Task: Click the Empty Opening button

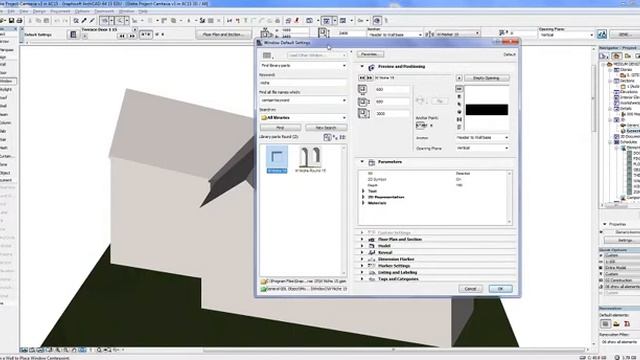Action: (x=487, y=78)
